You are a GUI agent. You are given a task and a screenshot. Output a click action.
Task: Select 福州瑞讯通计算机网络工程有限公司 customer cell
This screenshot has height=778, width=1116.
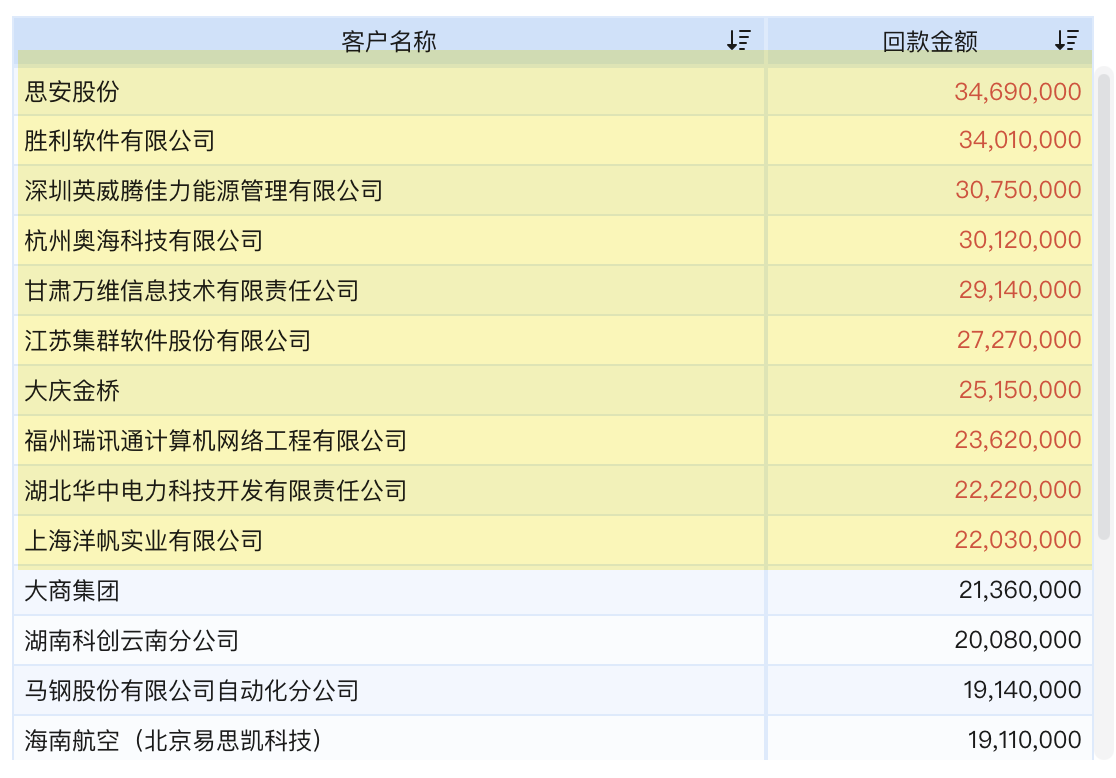(389, 440)
